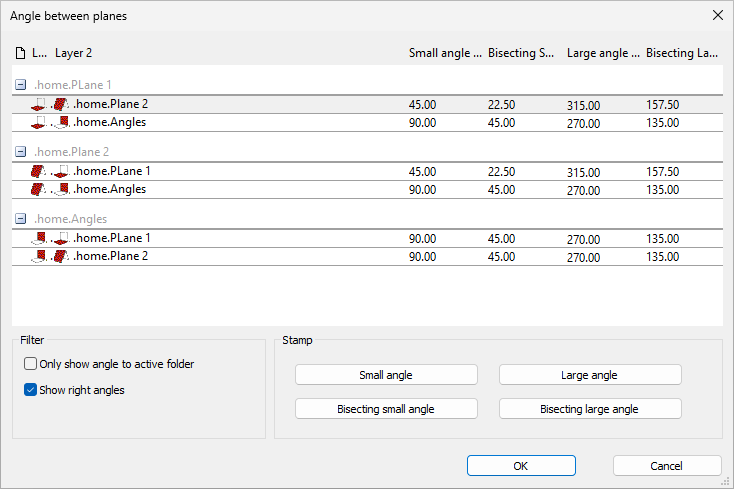Click the second icon in the first .home.Angles row

point(61,122)
